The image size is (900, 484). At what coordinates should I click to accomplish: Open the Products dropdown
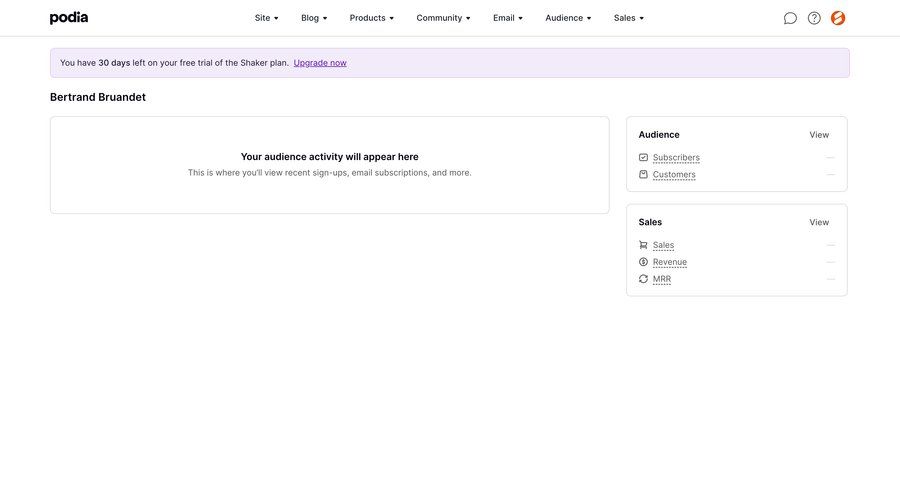click(371, 18)
